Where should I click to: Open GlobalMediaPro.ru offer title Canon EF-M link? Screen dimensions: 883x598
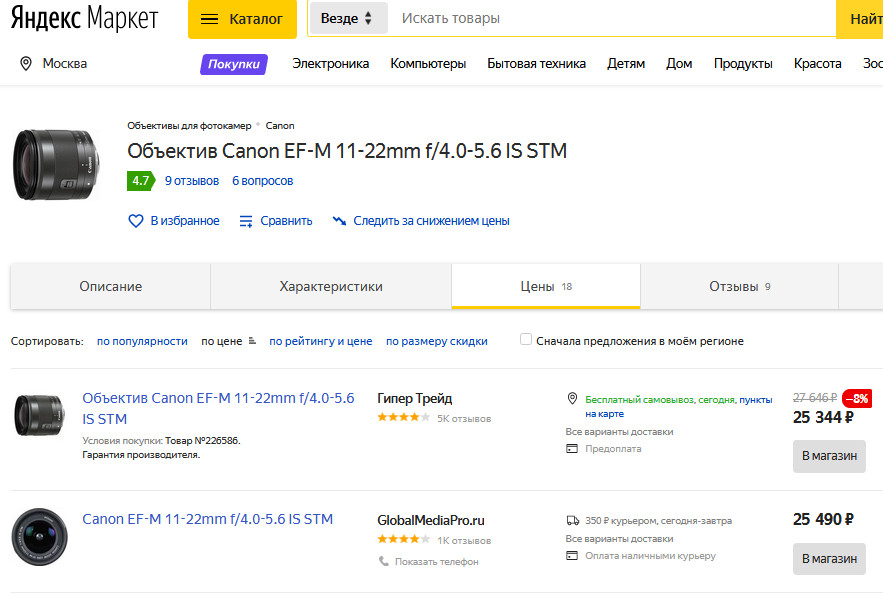[208, 519]
